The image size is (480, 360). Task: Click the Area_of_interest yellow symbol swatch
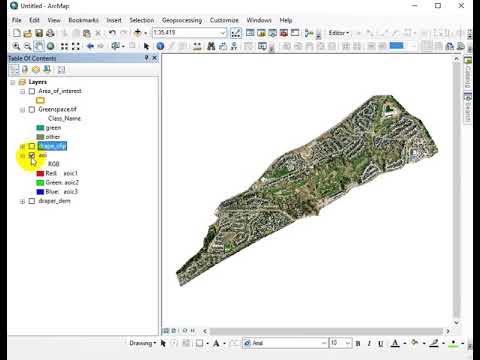[40, 100]
